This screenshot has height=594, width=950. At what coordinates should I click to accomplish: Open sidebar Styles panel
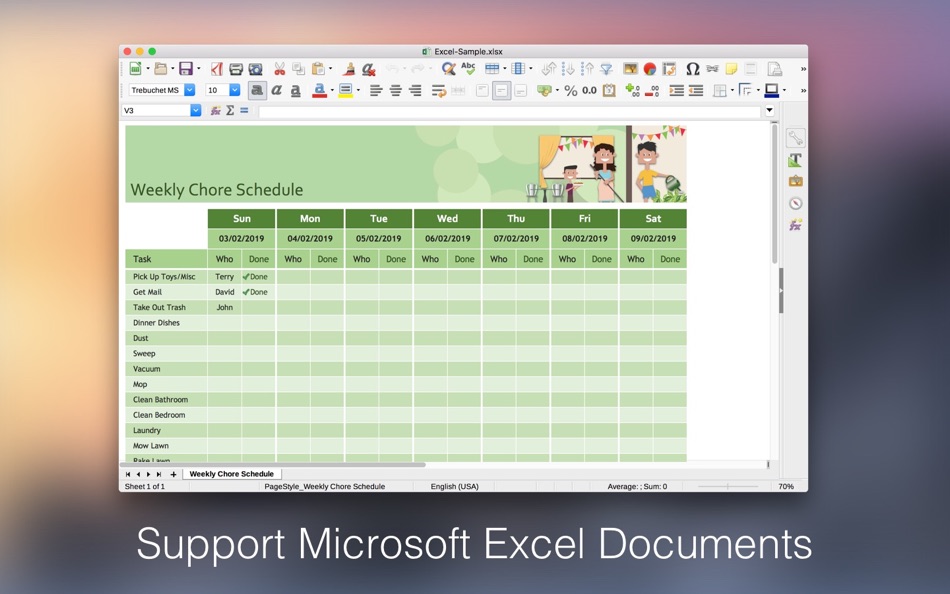pyautogui.click(x=796, y=160)
